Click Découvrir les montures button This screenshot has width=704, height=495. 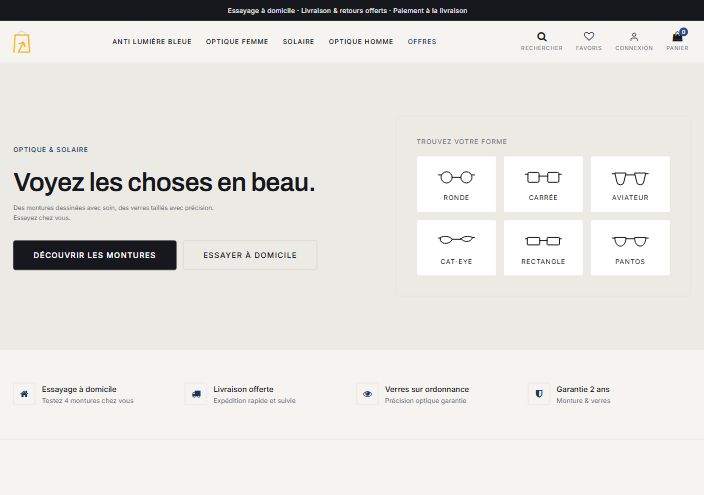(95, 255)
